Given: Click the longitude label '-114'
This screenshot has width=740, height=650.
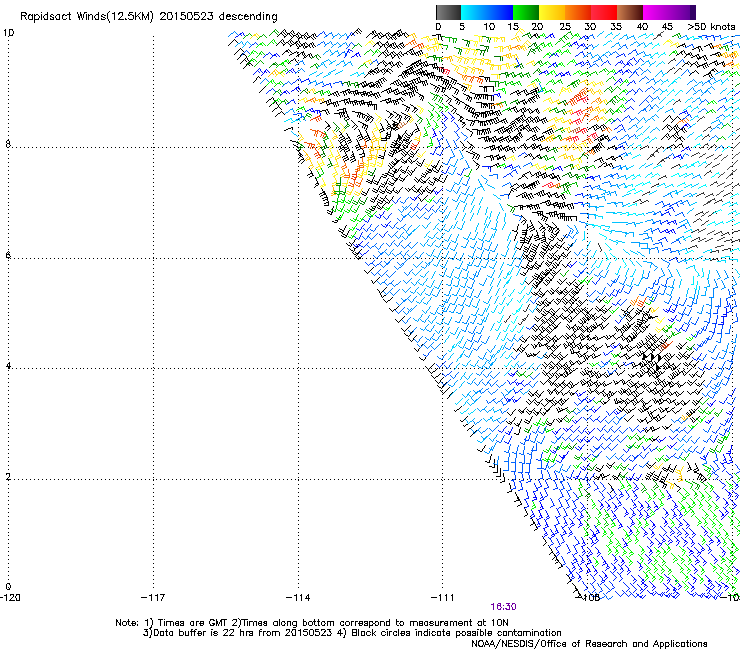Looking at the screenshot, I should 298,598.
